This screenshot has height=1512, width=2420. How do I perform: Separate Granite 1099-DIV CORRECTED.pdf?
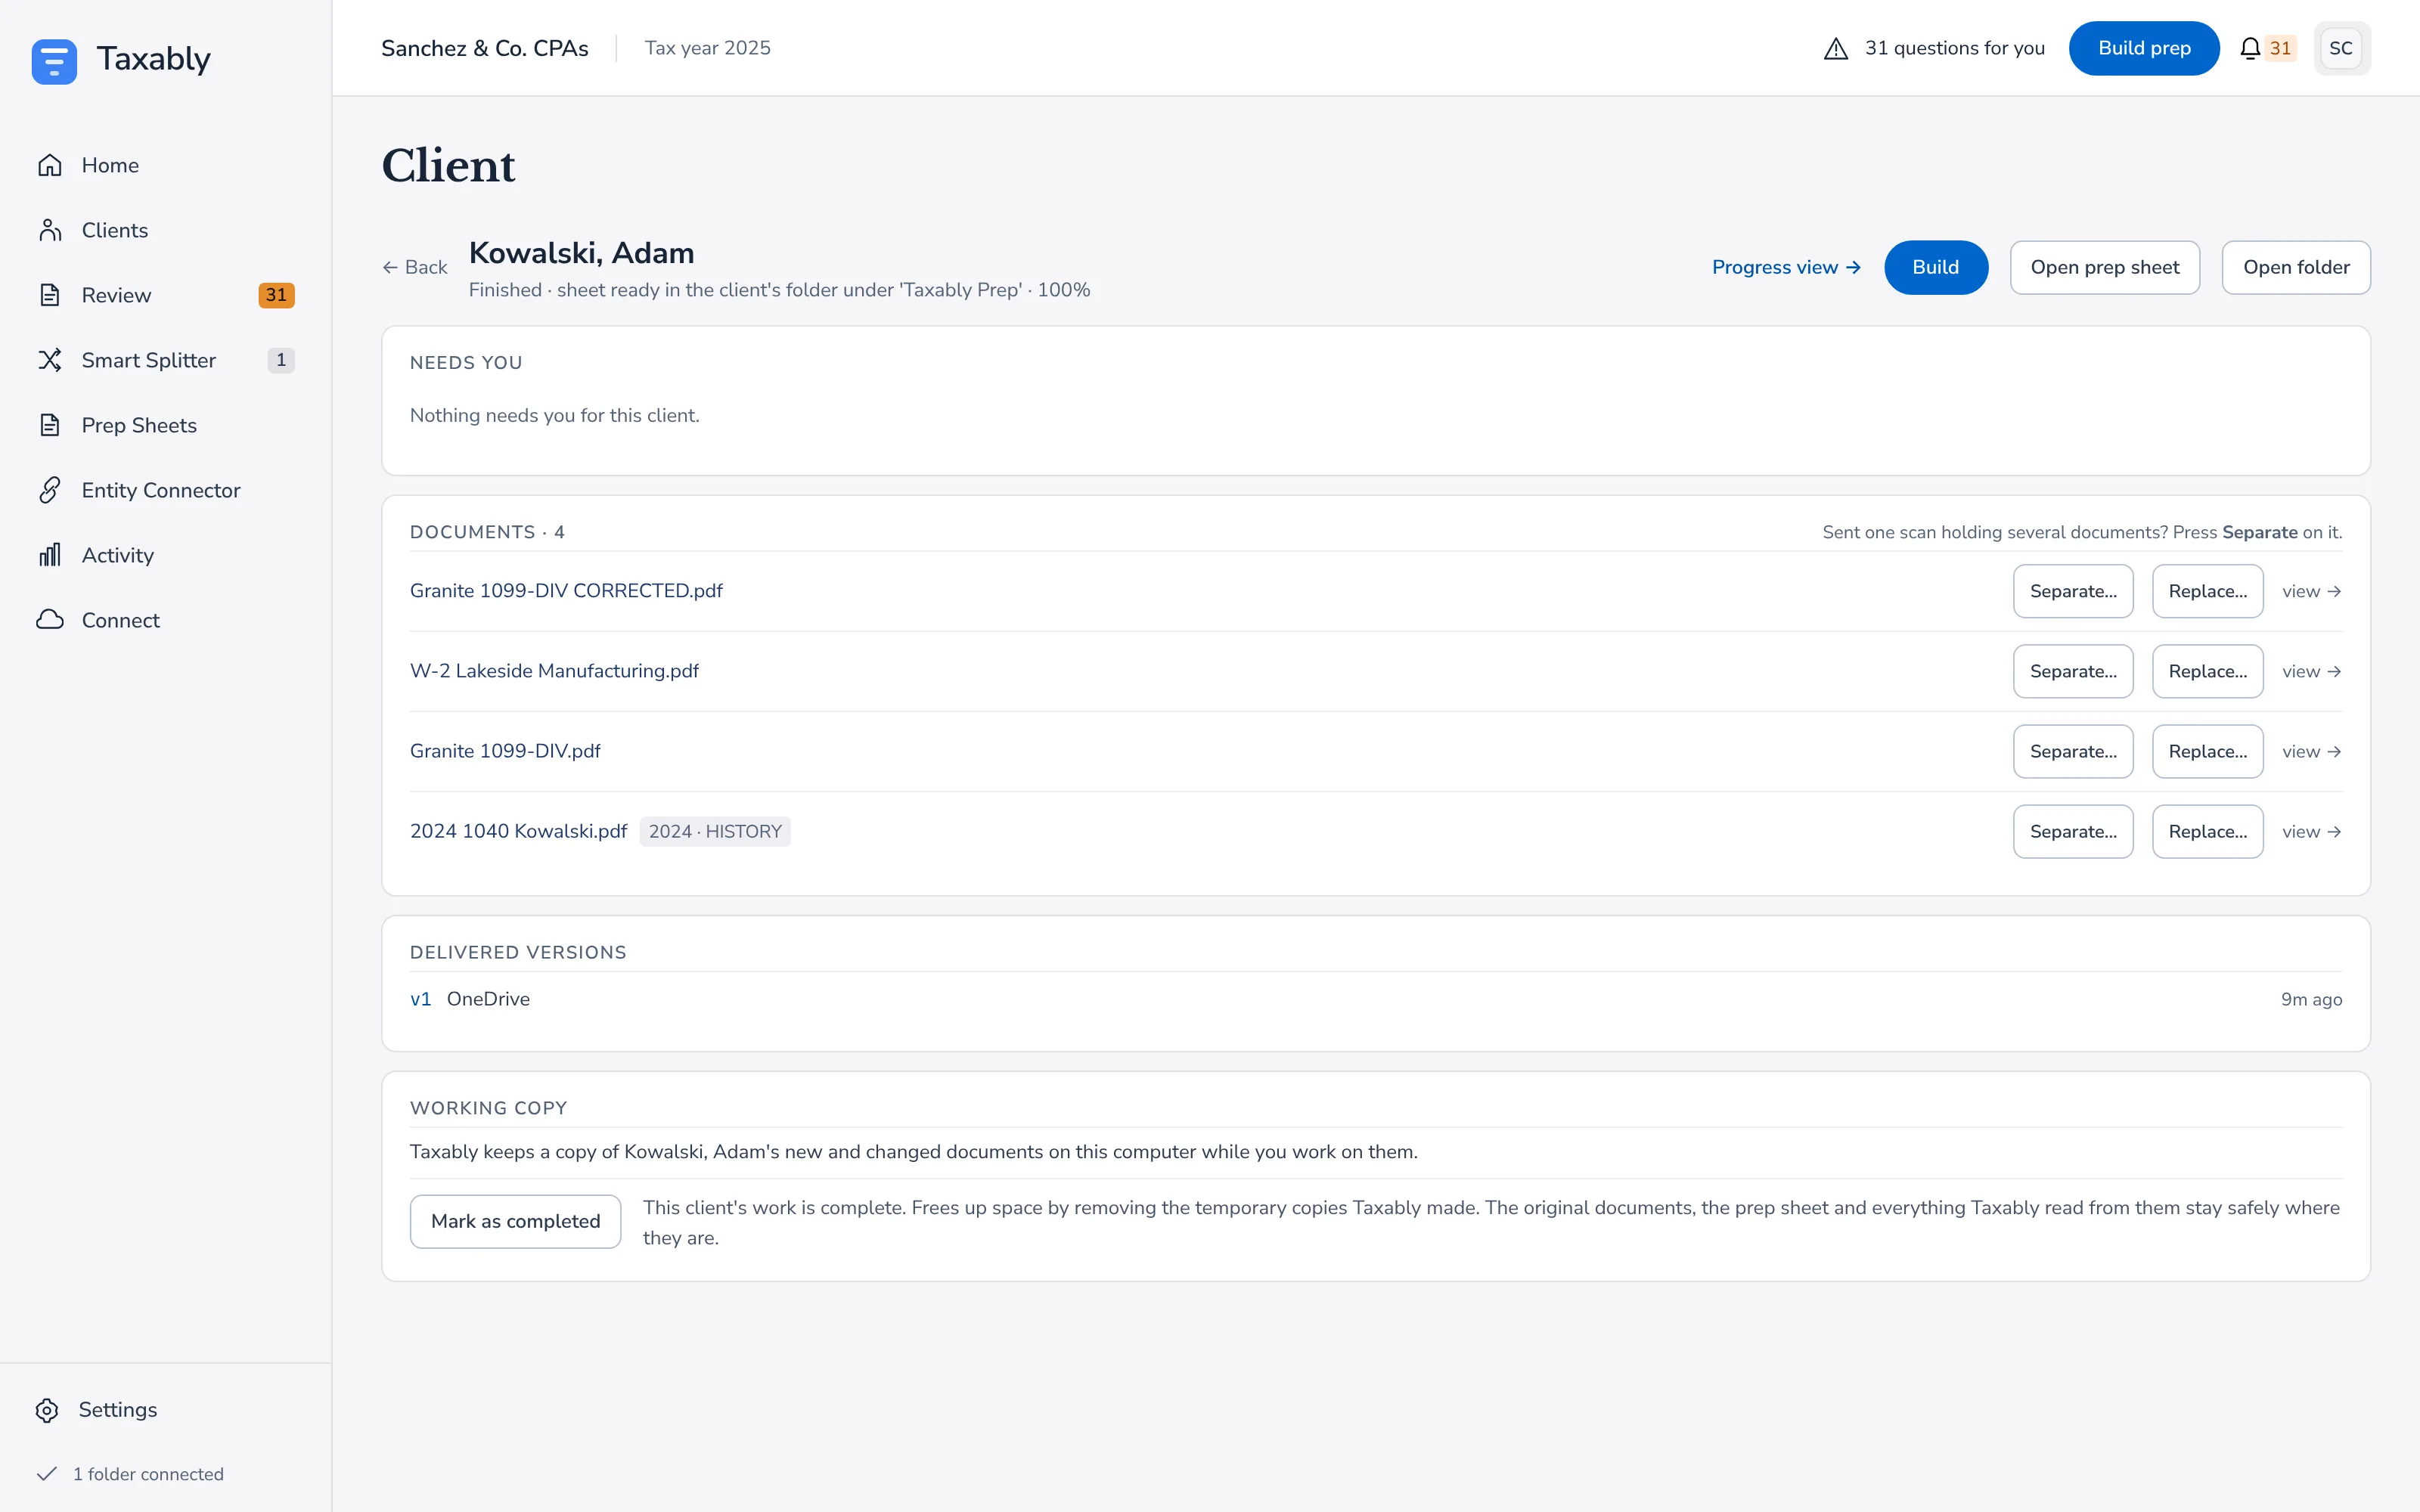tap(2073, 591)
